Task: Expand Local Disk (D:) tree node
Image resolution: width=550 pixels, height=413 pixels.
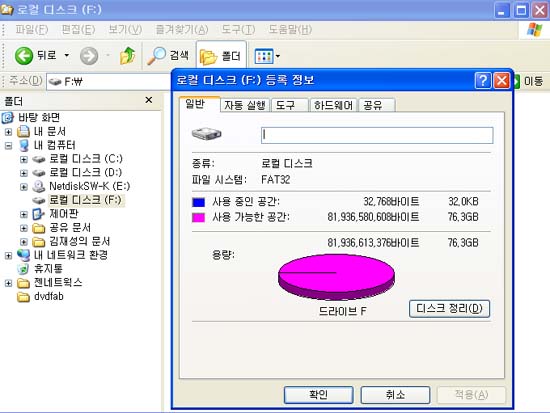Action: tap(24, 173)
